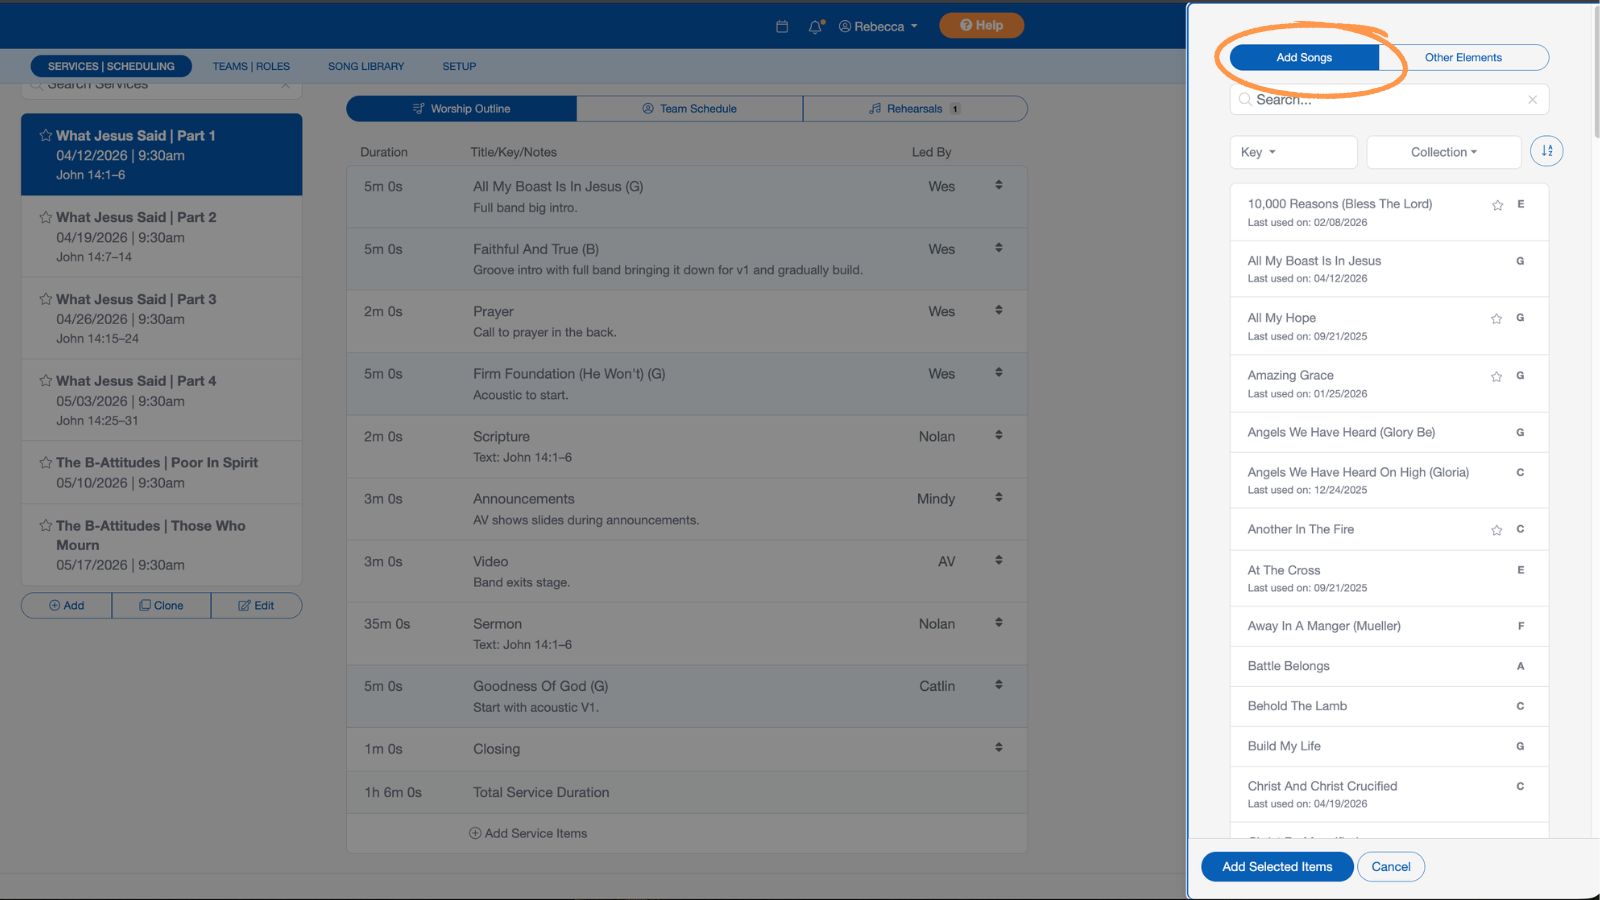Screen dimensions: 1600x900
Task: Toggle favorite star on Amazing Grace
Action: [x=1496, y=377]
